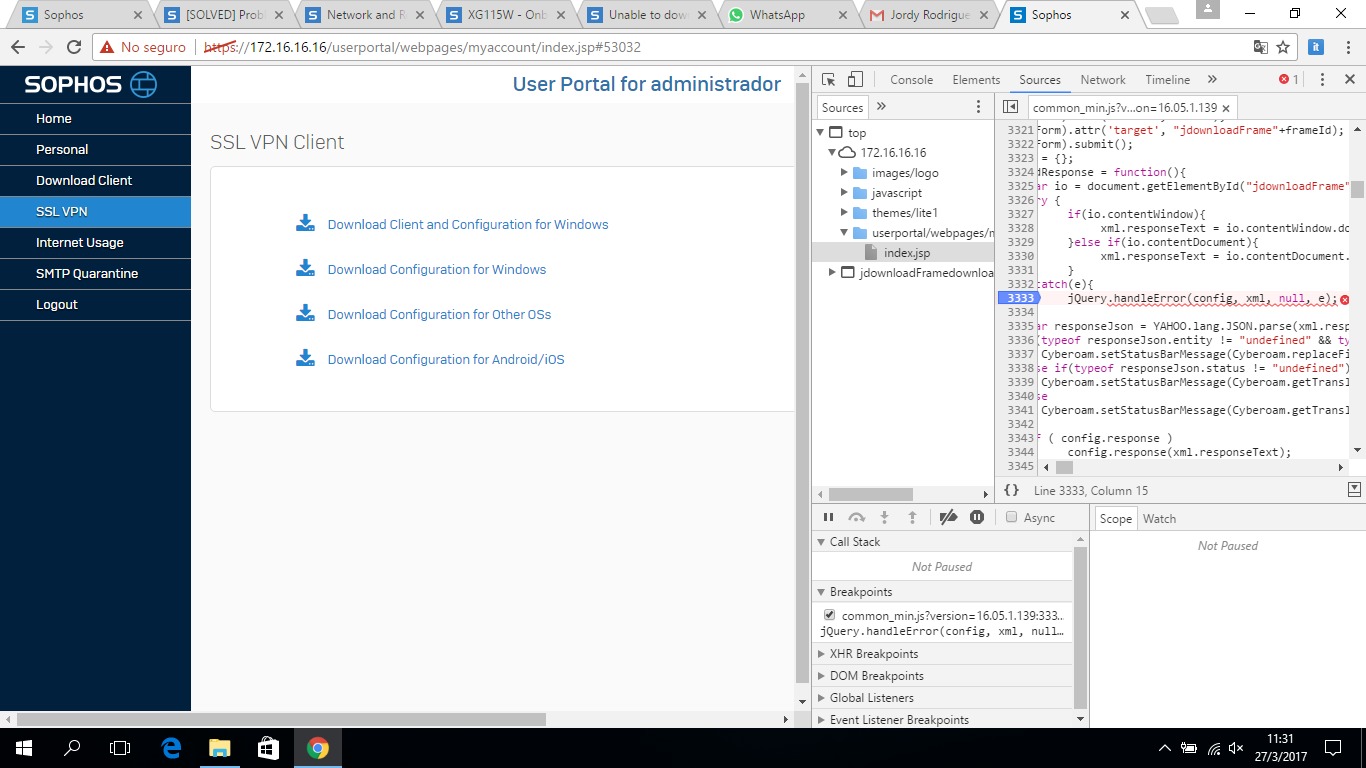The width and height of the screenshot is (1366, 768).
Task: Open the Download Client sidebar item
Action: point(95,180)
